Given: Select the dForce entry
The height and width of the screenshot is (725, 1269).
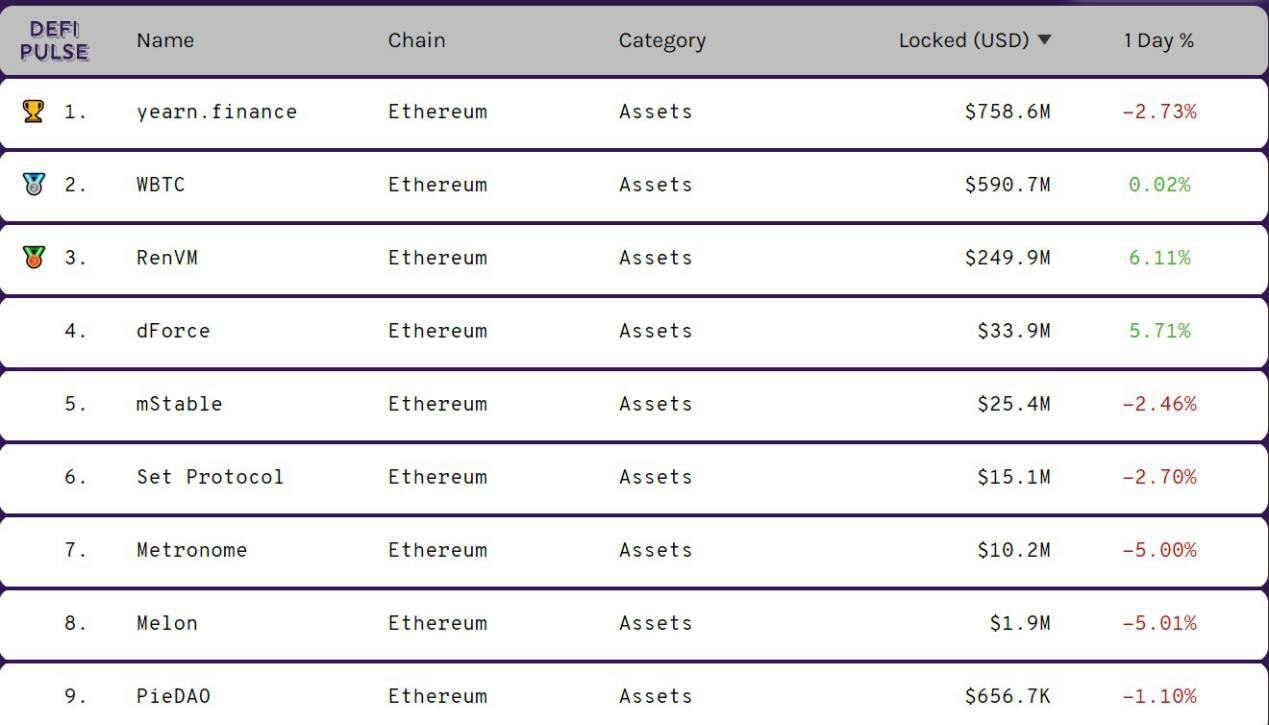Looking at the screenshot, I should pyautogui.click(x=173, y=331).
